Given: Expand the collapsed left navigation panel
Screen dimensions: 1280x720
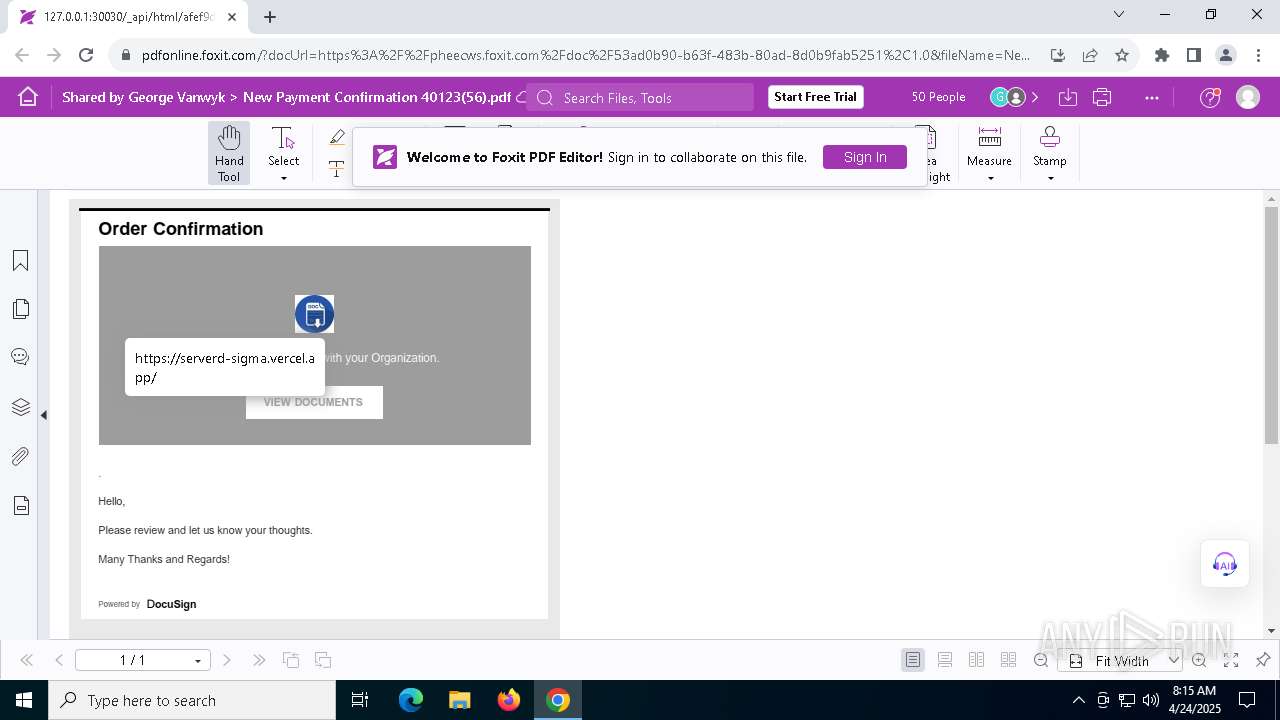Looking at the screenshot, I should [44, 415].
